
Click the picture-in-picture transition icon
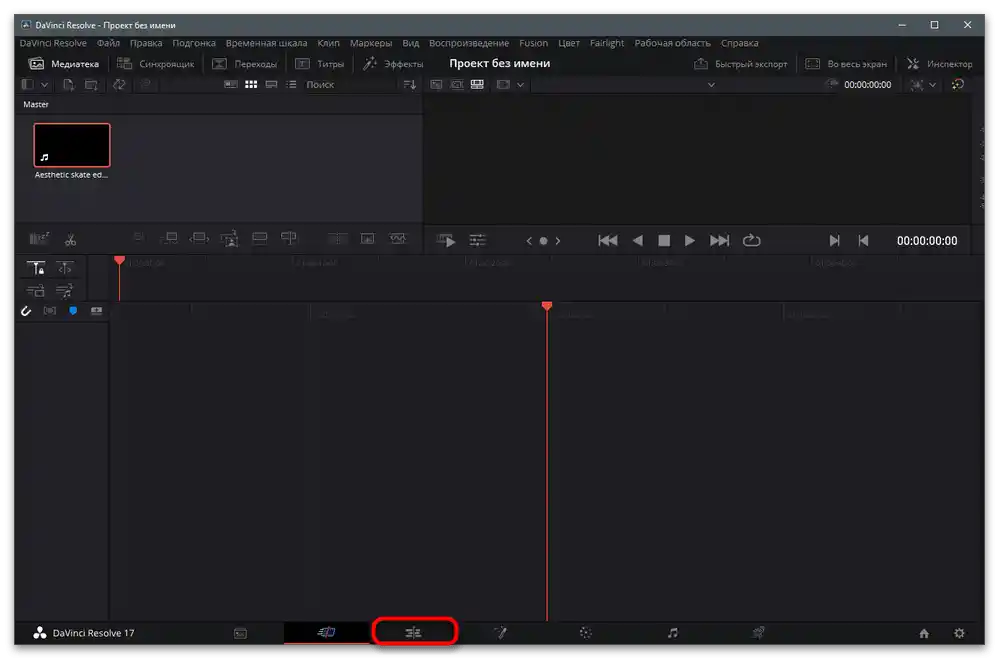(x=368, y=238)
